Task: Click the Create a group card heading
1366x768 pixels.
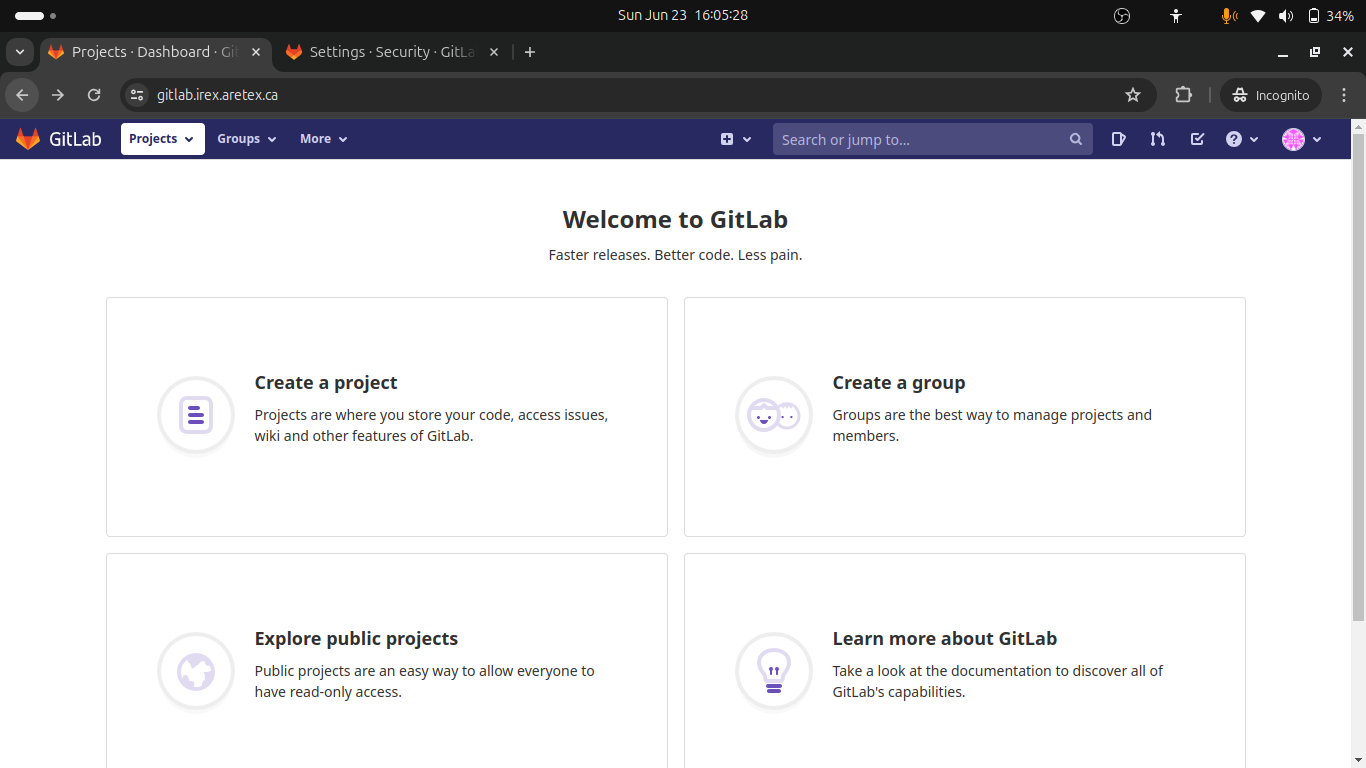Action: click(x=899, y=383)
